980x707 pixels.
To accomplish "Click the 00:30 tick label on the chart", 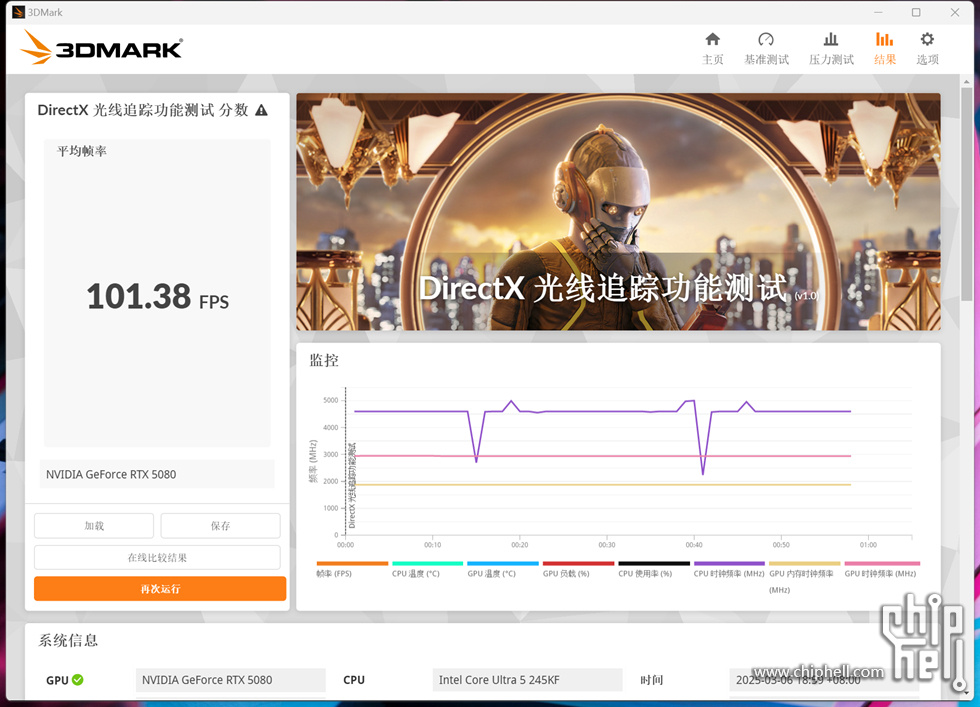I will pos(606,545).
